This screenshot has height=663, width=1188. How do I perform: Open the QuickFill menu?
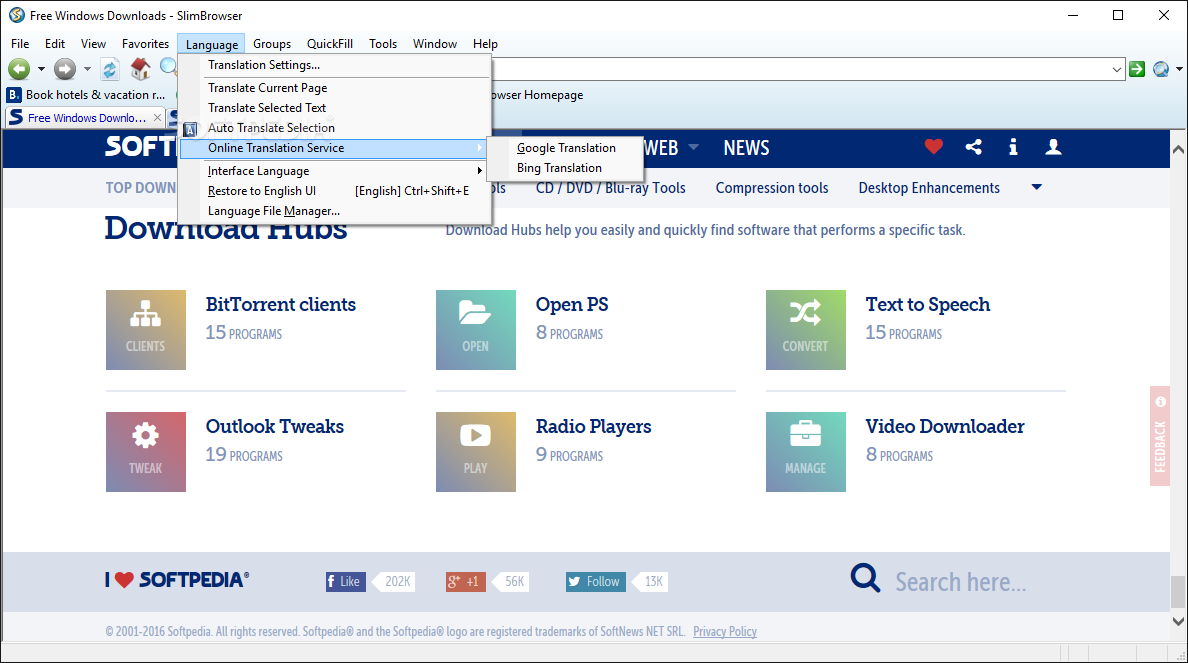pos(330,44)
